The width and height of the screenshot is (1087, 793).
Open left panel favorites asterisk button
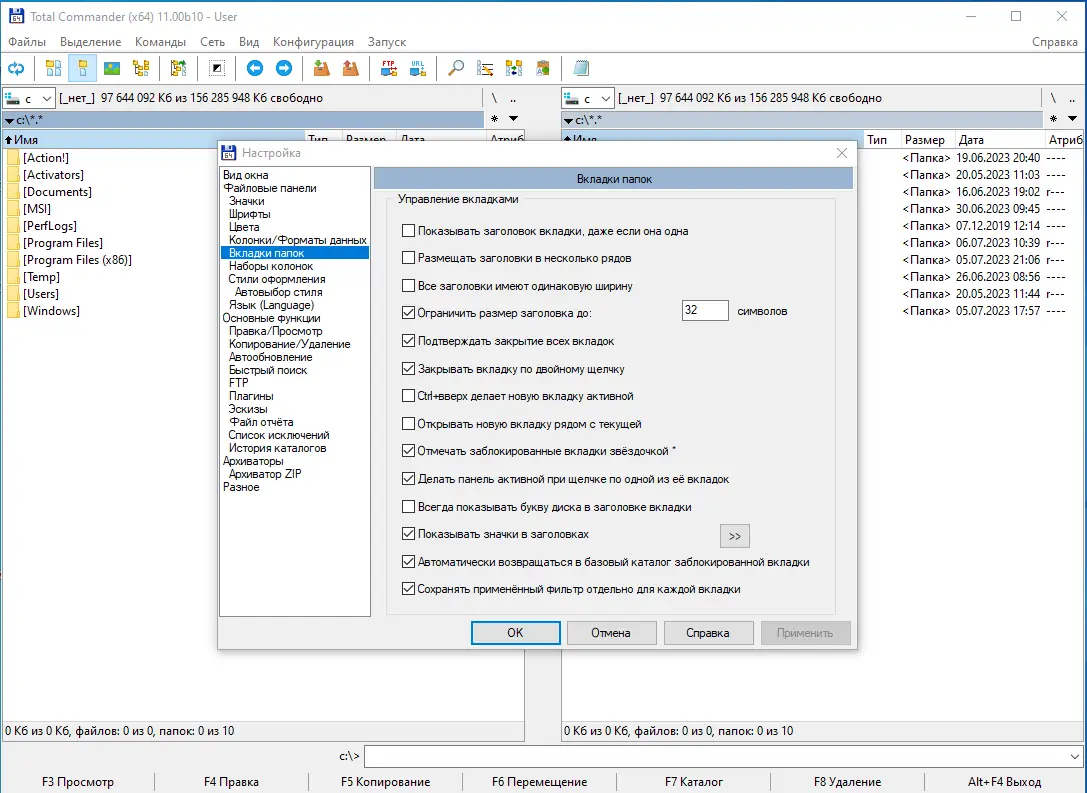[494, 119]
